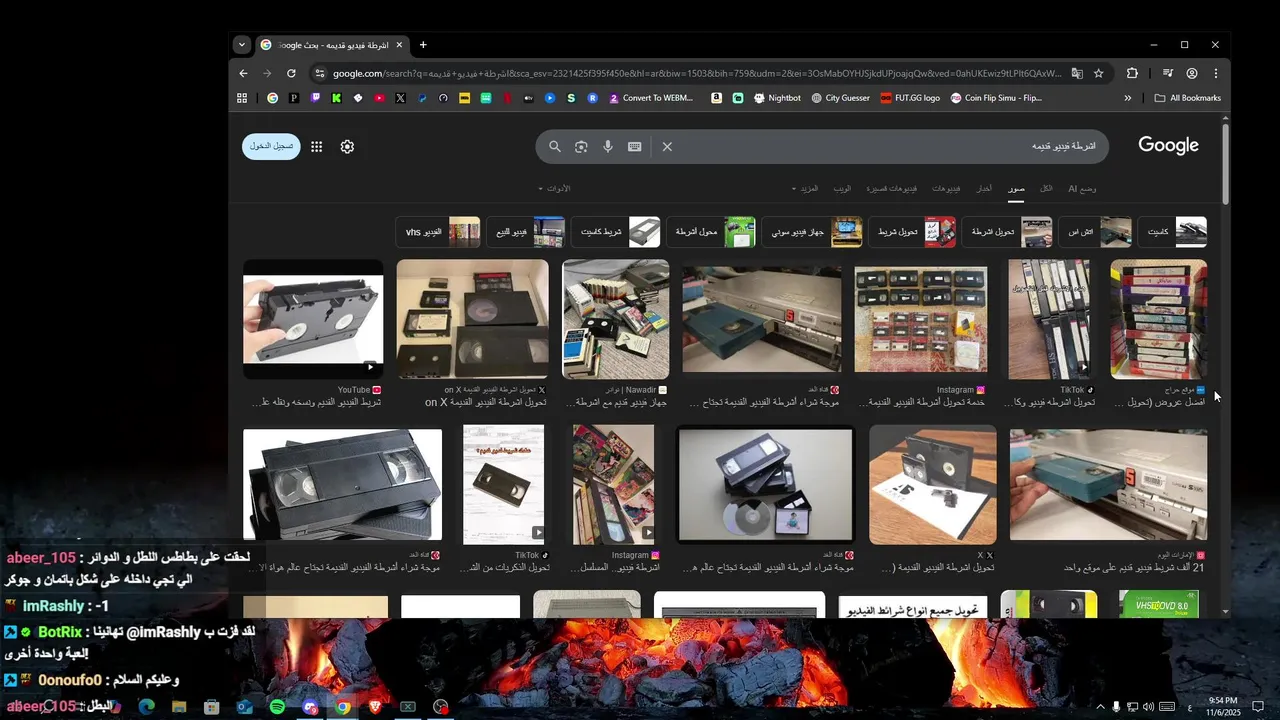Open the Chrome extensions puzzle icon
The width and height of the screenshot is (1280, 720).
pos(1132,73)
